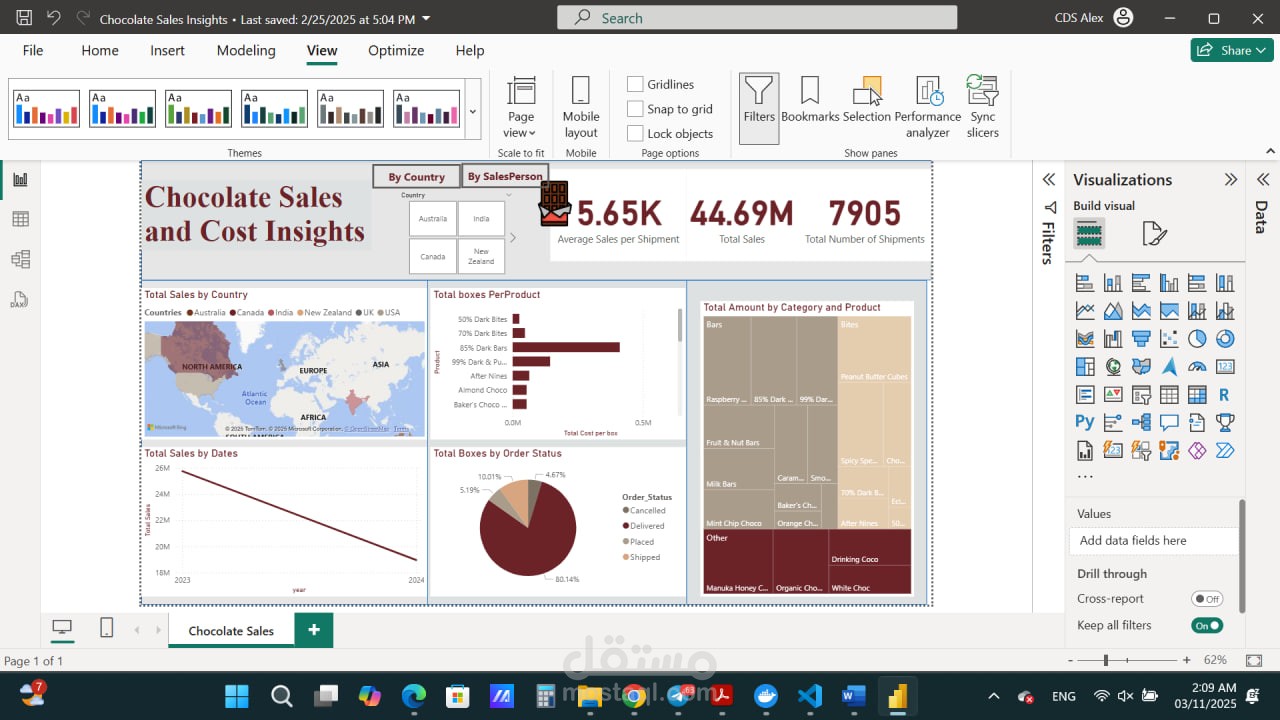Select the matrix visual icon

(1197, 395)
